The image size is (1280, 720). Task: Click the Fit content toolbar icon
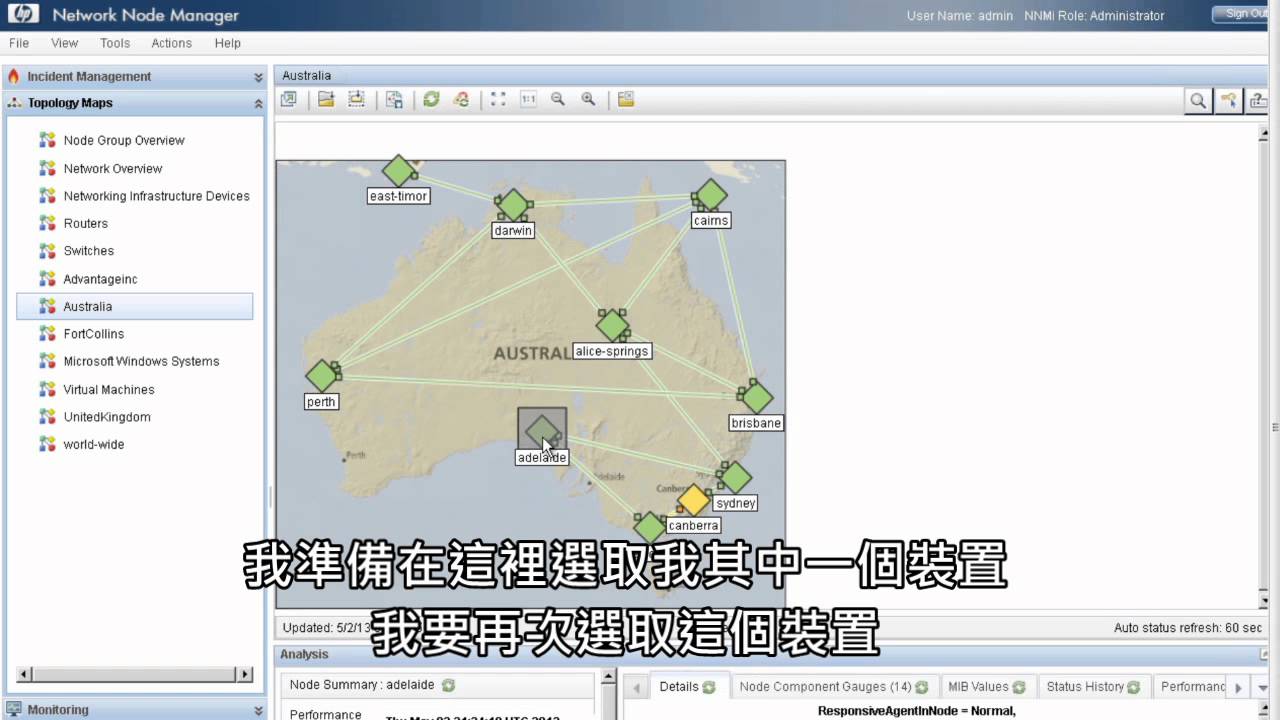(x=498, y=99)
